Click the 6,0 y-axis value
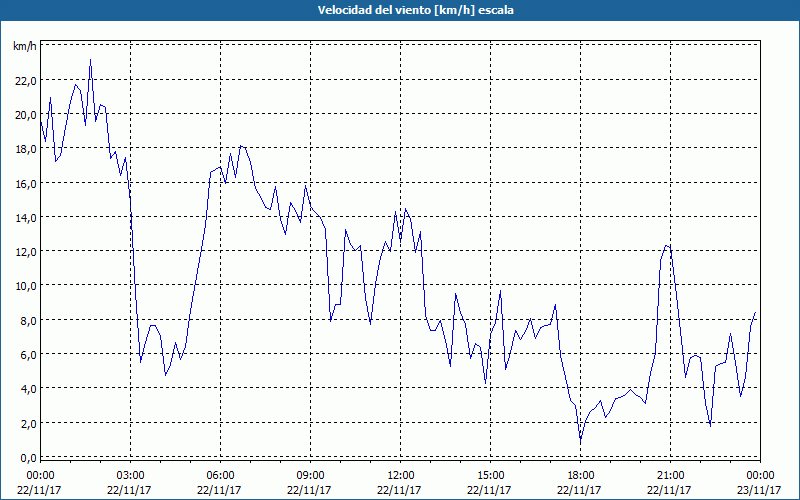The height and width of the screenshot is (500, 800). click(28, 355)
